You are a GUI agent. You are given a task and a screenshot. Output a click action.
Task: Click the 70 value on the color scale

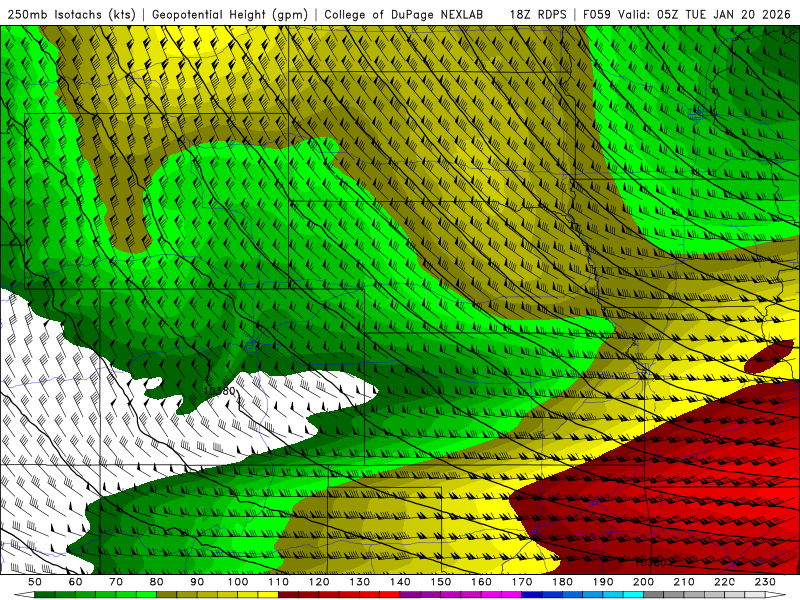tap(116, 582)
